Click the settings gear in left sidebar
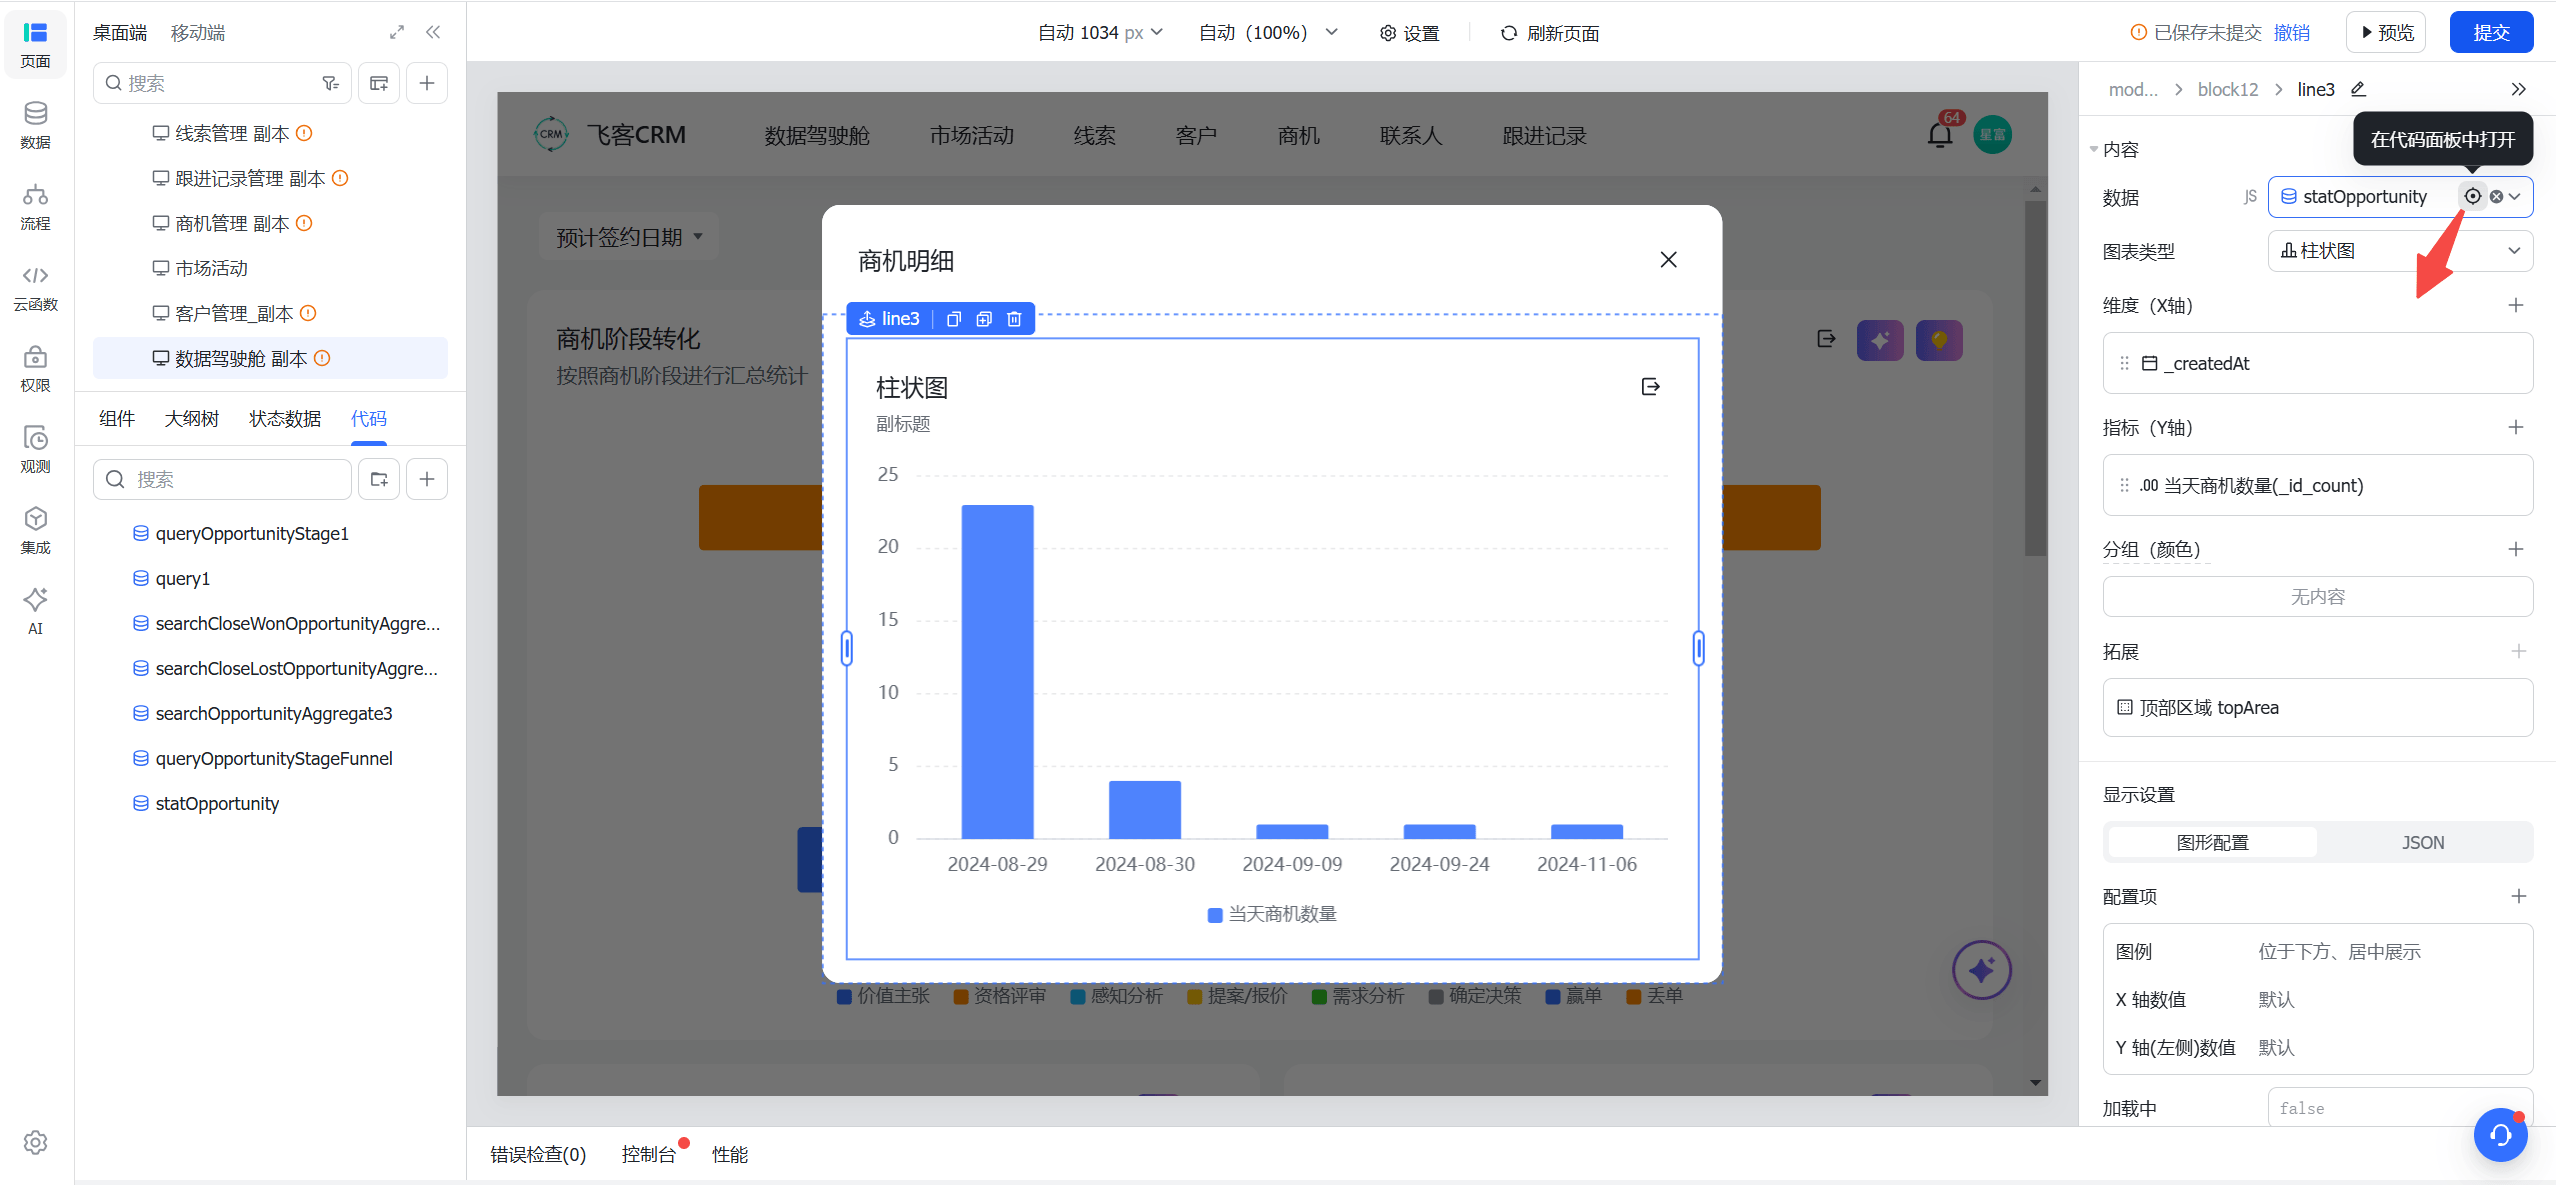2556x1185 pixels. [35, 1142]
